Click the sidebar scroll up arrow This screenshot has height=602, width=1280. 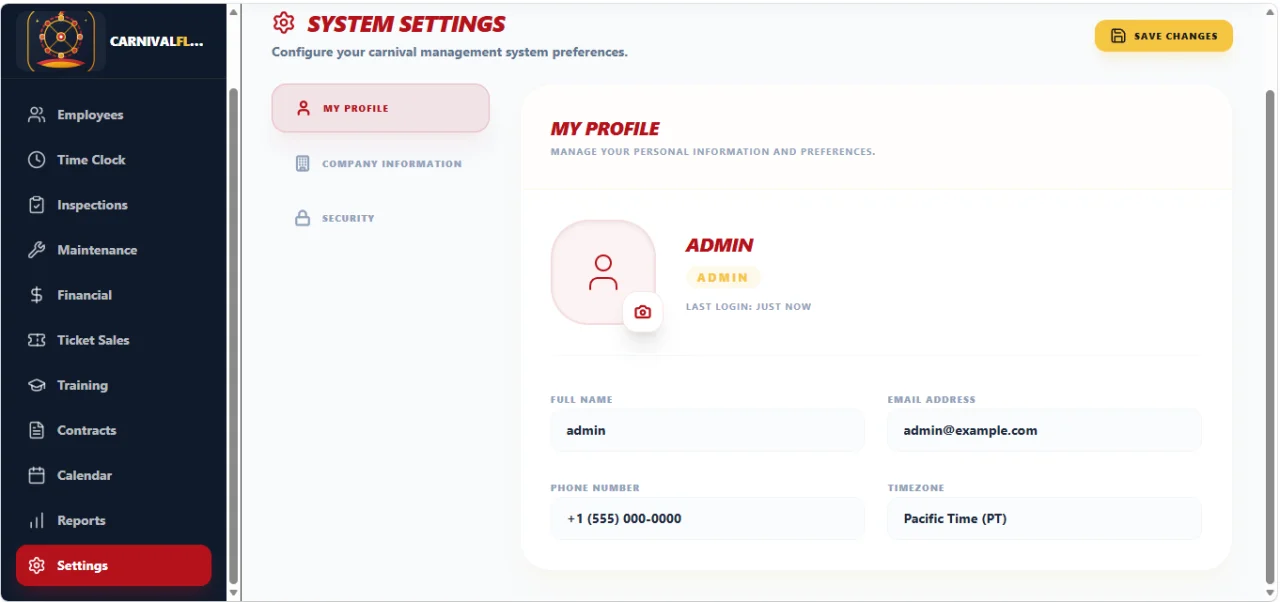[x=234, y=12]
